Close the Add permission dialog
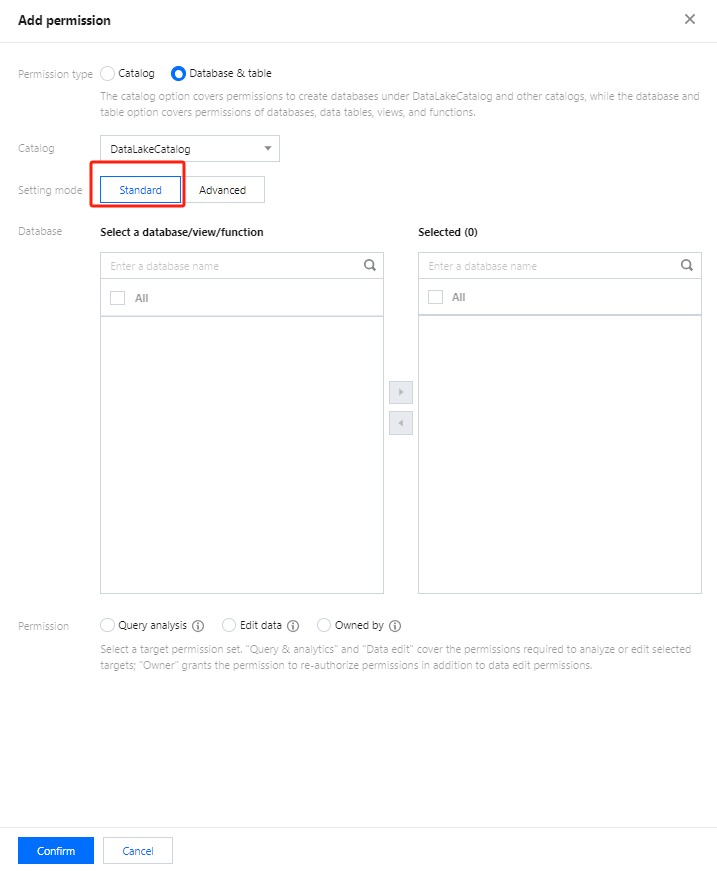The height and width of the screenshot is (871, 717). (x=689, y=19)
